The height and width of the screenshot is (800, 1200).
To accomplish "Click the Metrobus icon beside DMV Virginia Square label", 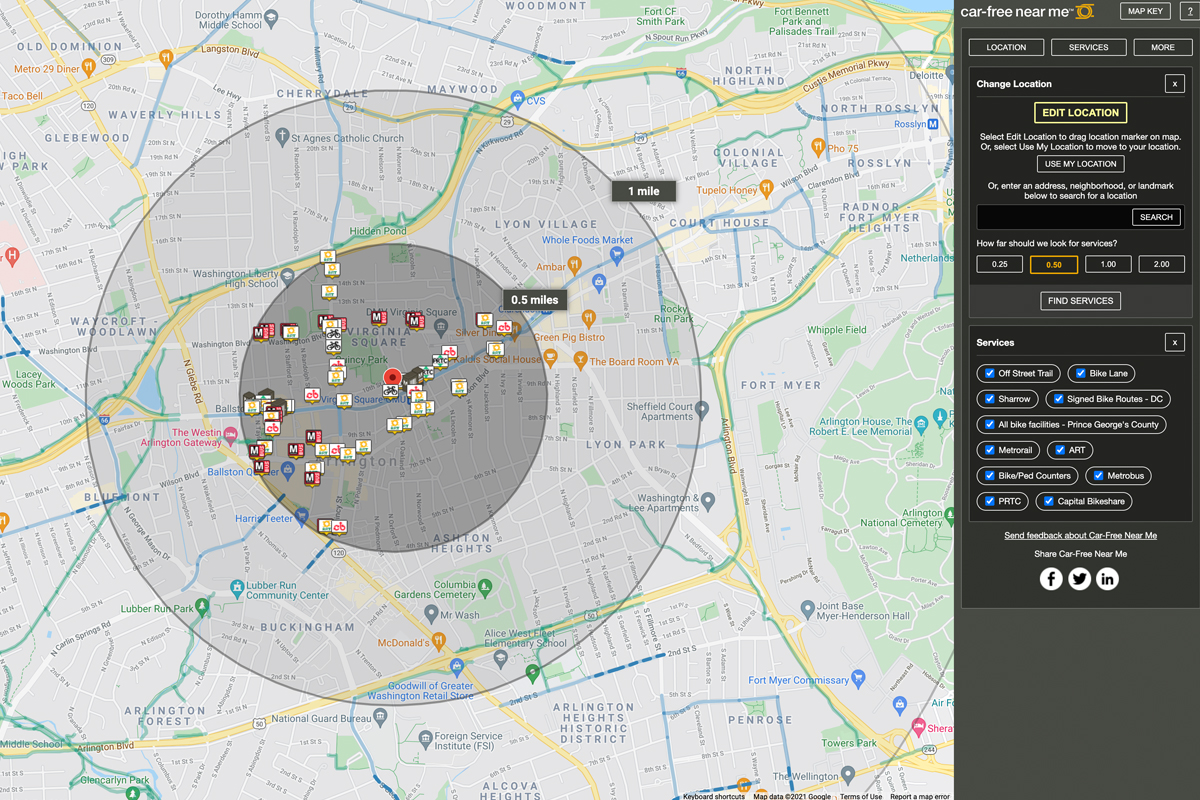I will (379, 316).
